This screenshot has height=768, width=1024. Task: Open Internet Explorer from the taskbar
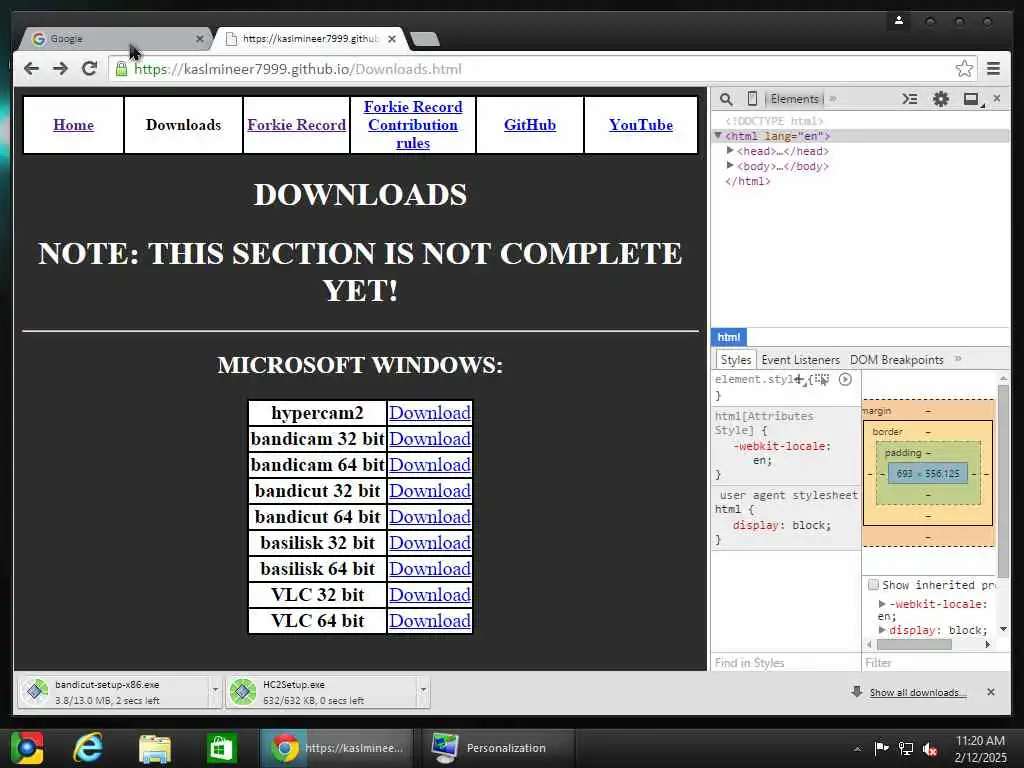(x=88, y=748)
